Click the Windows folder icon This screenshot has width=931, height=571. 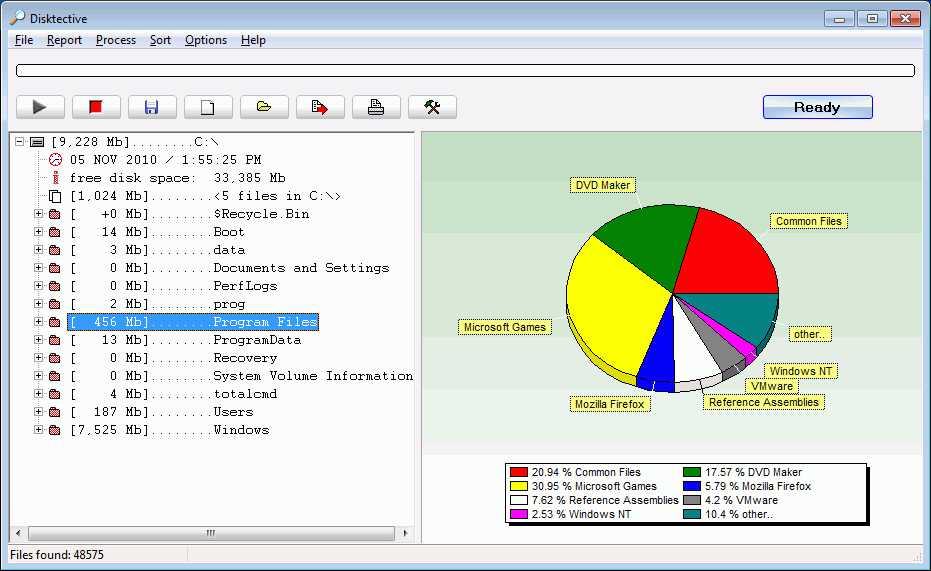coord(55,430)
